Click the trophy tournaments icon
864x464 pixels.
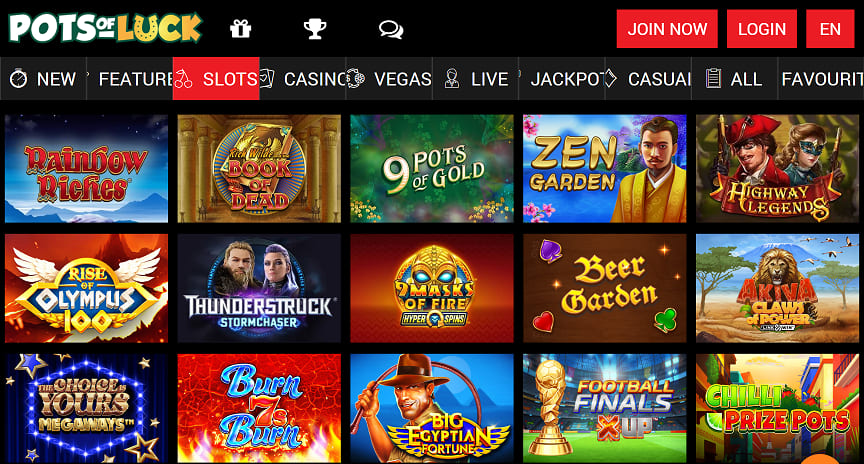[x=315, y=29]
